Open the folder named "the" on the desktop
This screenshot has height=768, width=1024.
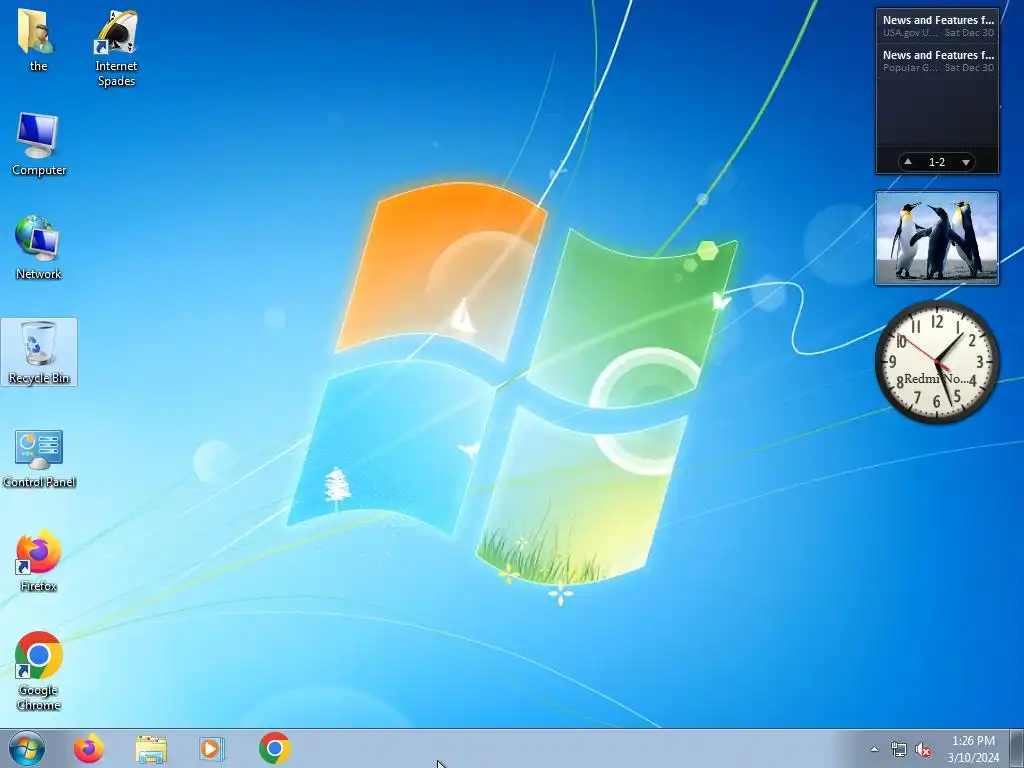click(x=38, y=39)
